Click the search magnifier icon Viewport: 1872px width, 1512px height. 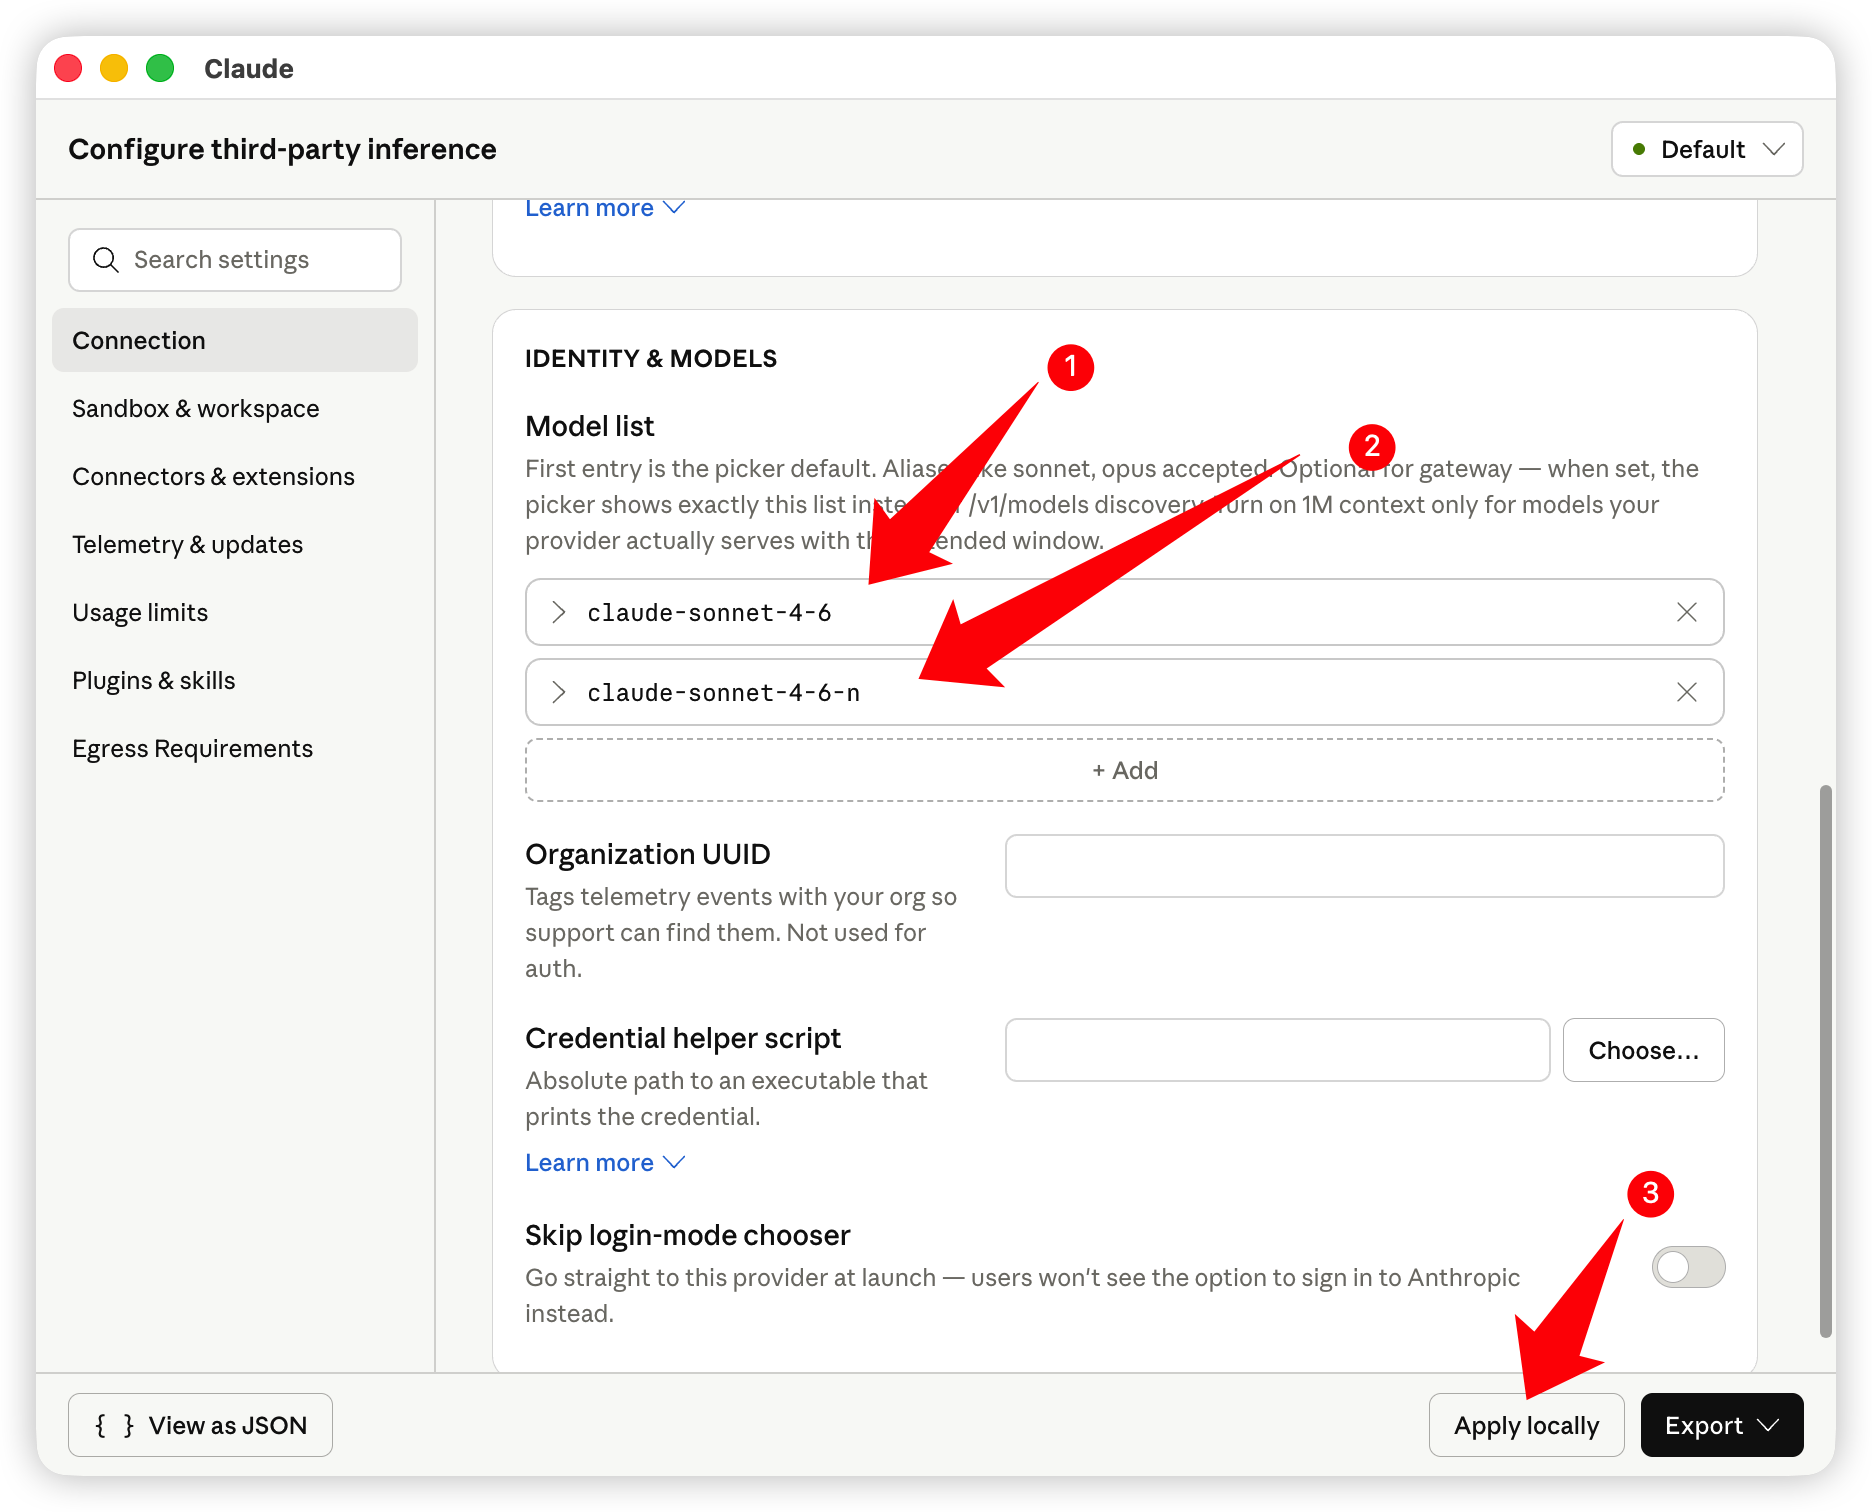[105, 260]
